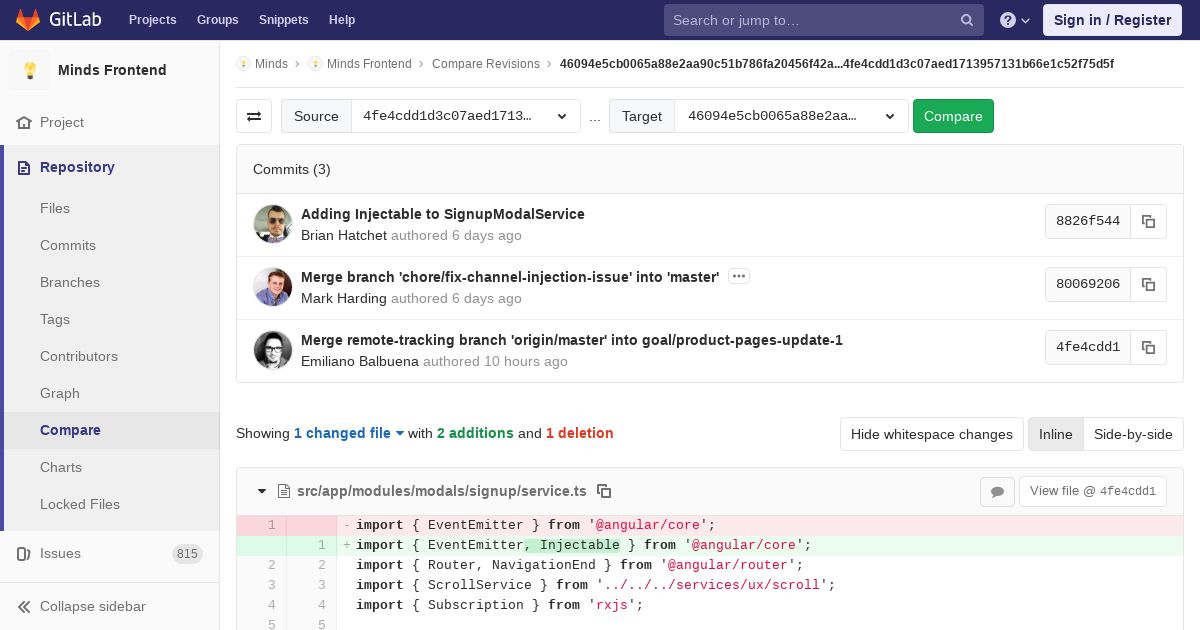This screenshot has width=1200, height=630.
Task: Toggle comments with the speech bubble button
Action: 997,491
